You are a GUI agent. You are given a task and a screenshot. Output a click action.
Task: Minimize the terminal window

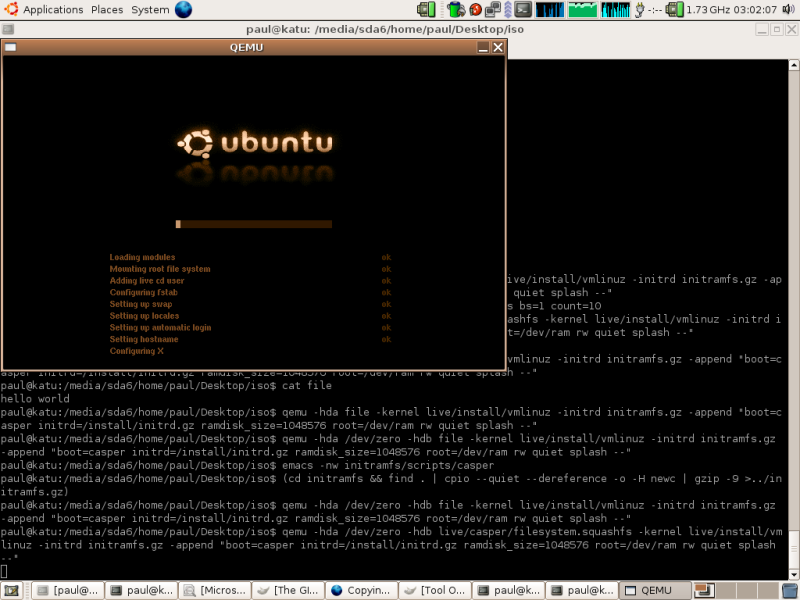coord(762,30)
